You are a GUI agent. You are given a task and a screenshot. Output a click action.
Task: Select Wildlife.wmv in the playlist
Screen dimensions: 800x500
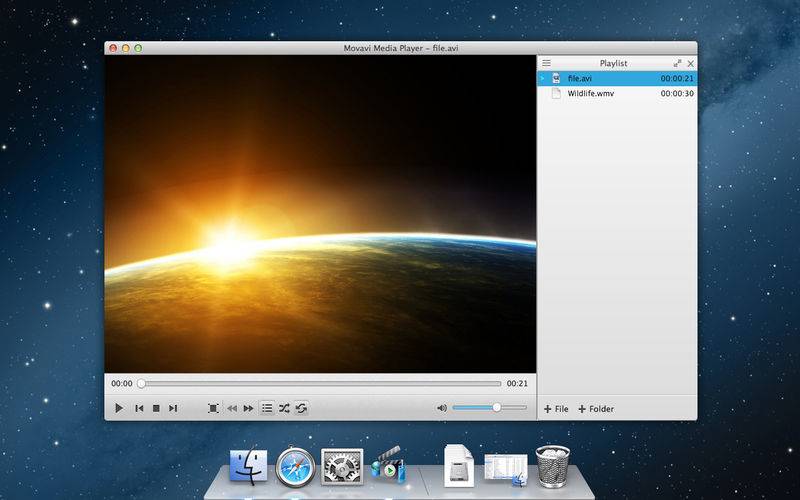pyautogui.click(x=617, y=93)
